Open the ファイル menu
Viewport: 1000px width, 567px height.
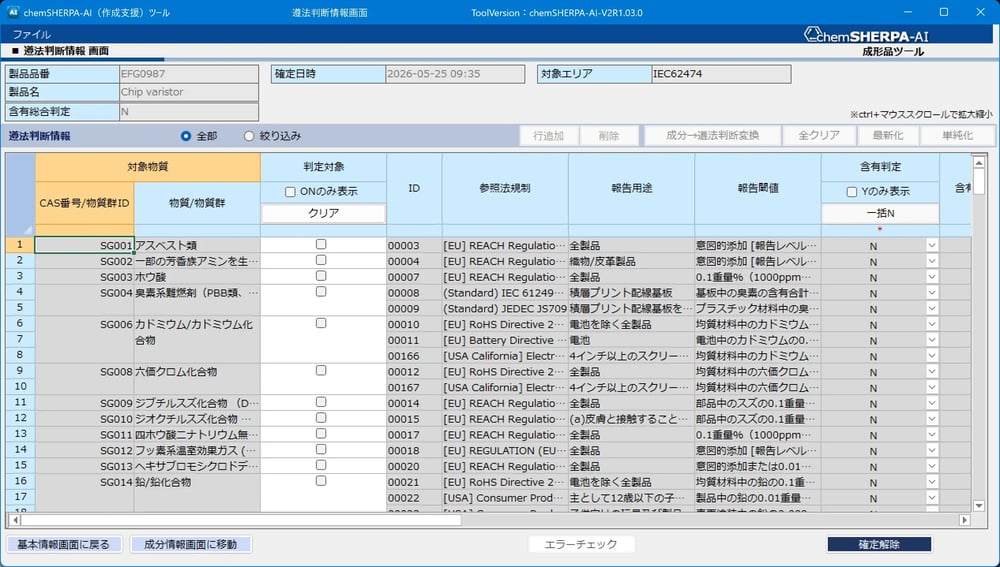pyautogui.click(x=31, y=34)
